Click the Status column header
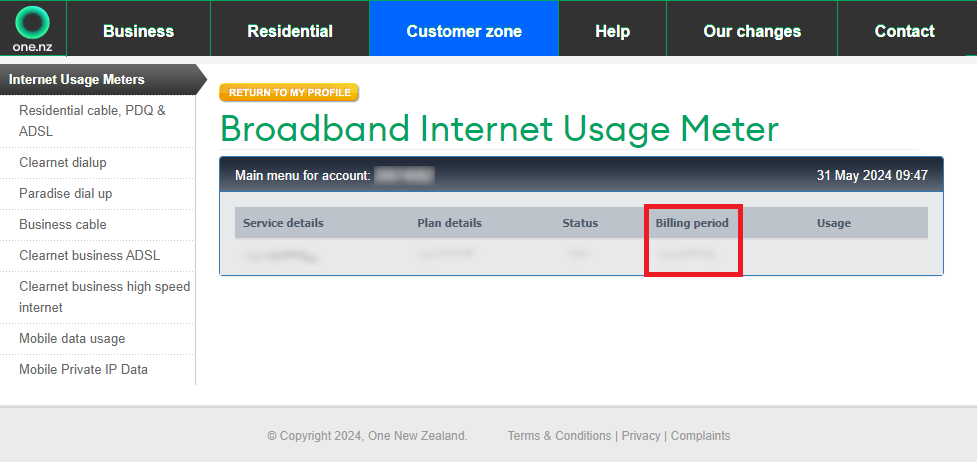Screen dimensions: 977x462 580,223
